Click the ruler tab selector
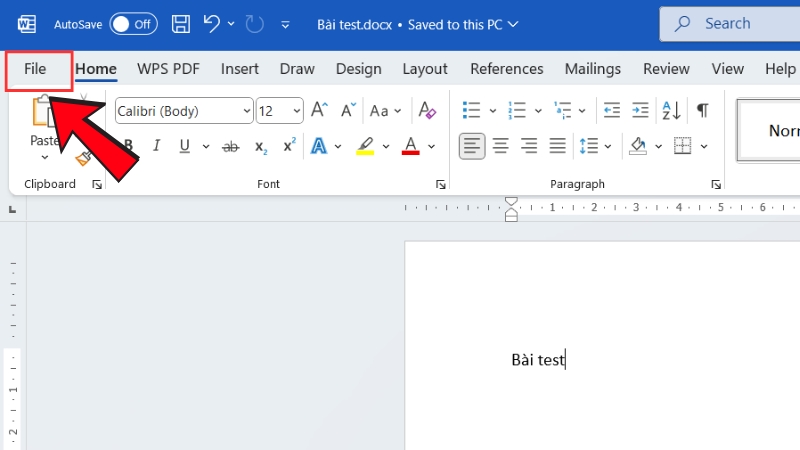The height and width of the screenshot is (450, 800). (13, 209)
